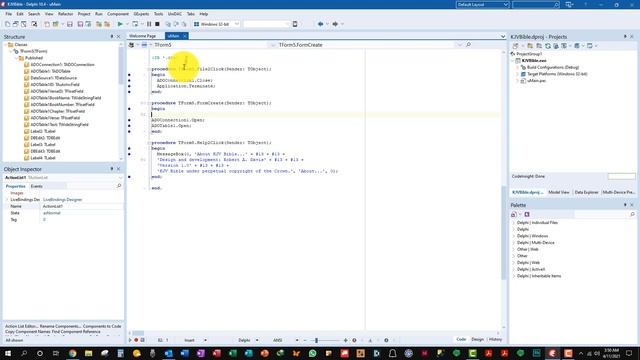
Task: Expand the Target Platforms node
Action: (518, 74)
